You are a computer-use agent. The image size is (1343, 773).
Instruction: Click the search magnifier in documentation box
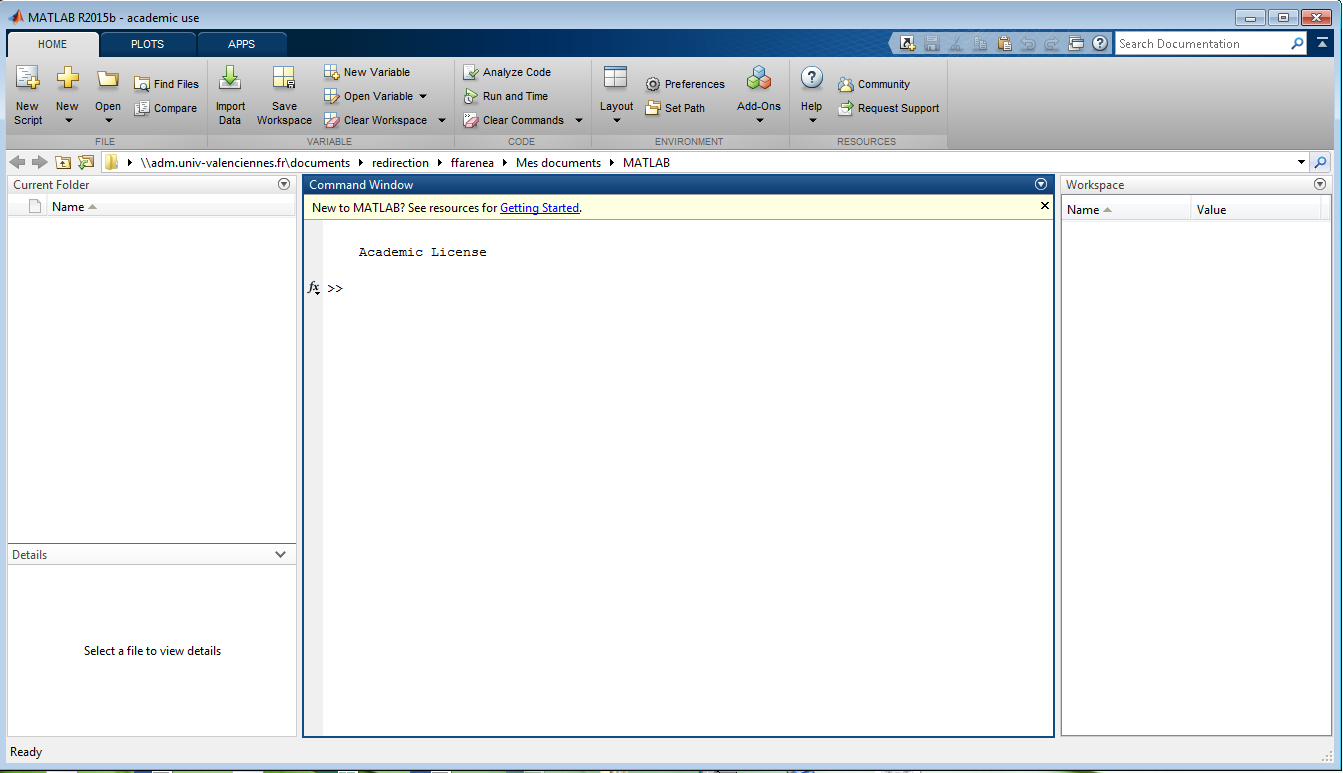pos(1297,43)
